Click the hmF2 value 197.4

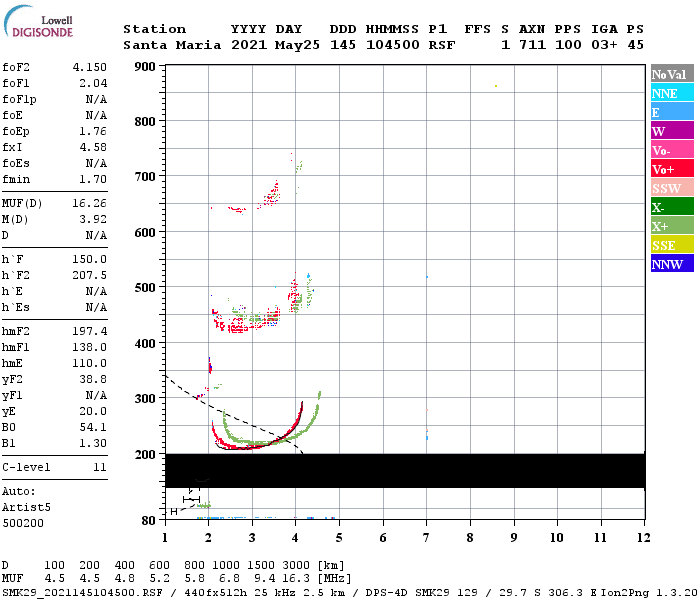[x=90, y=331]
